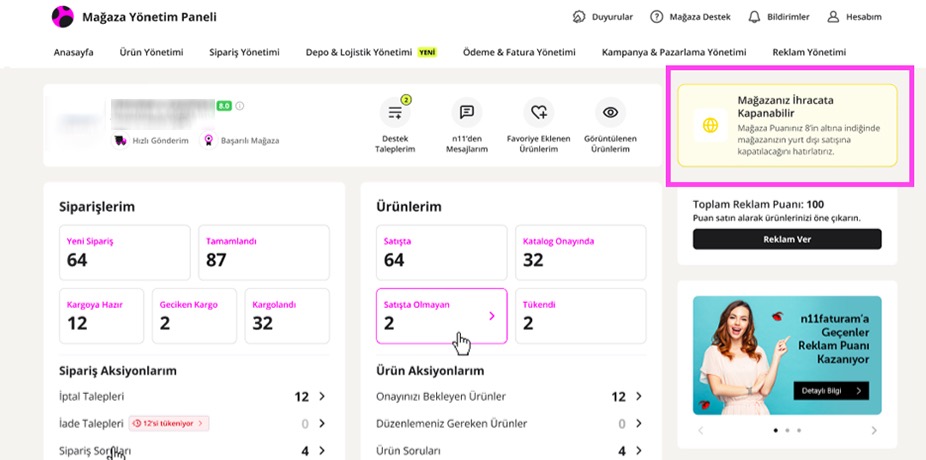Image resolution: width=926 pixels, height=460 pixels.
Task: Expand İade Talepleri arrow
Action: 322,423
